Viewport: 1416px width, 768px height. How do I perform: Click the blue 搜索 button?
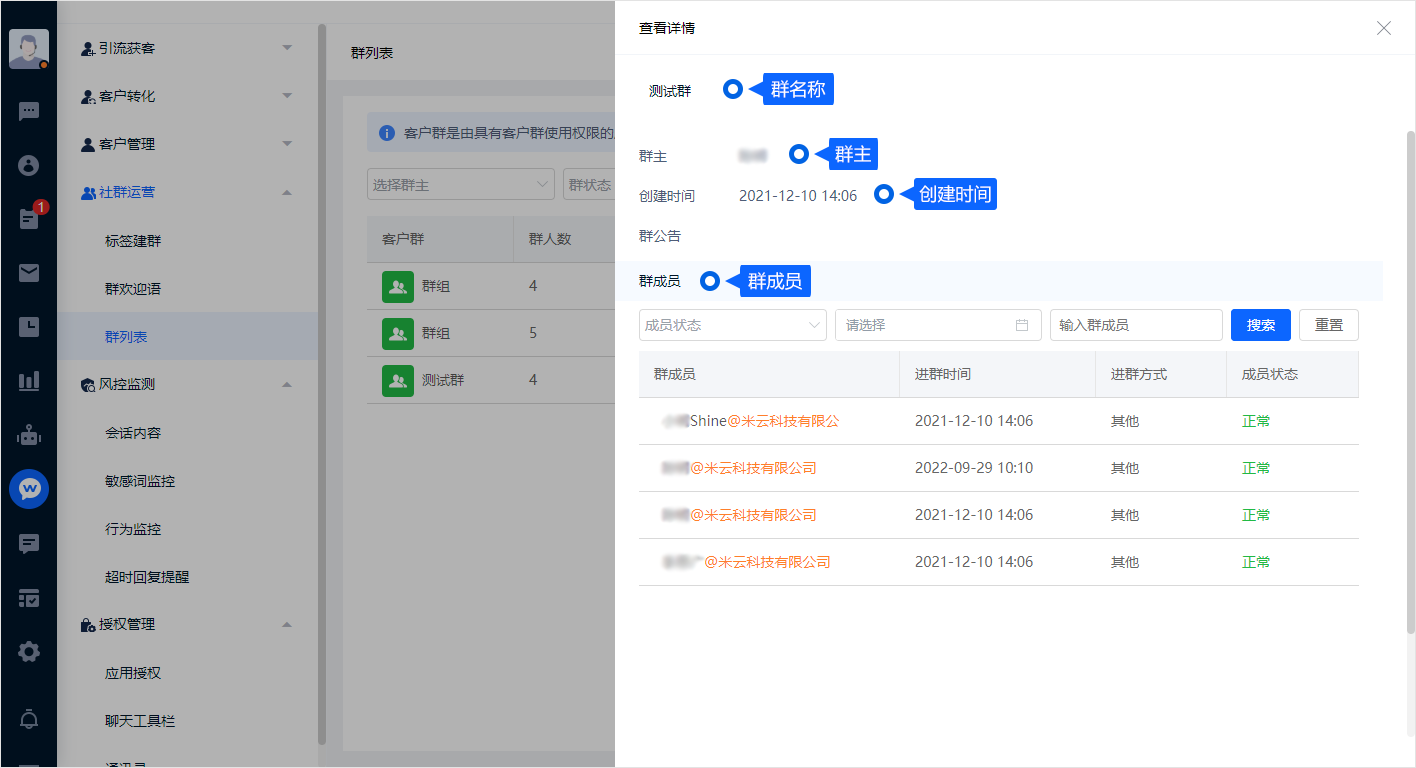(1260, 325)
